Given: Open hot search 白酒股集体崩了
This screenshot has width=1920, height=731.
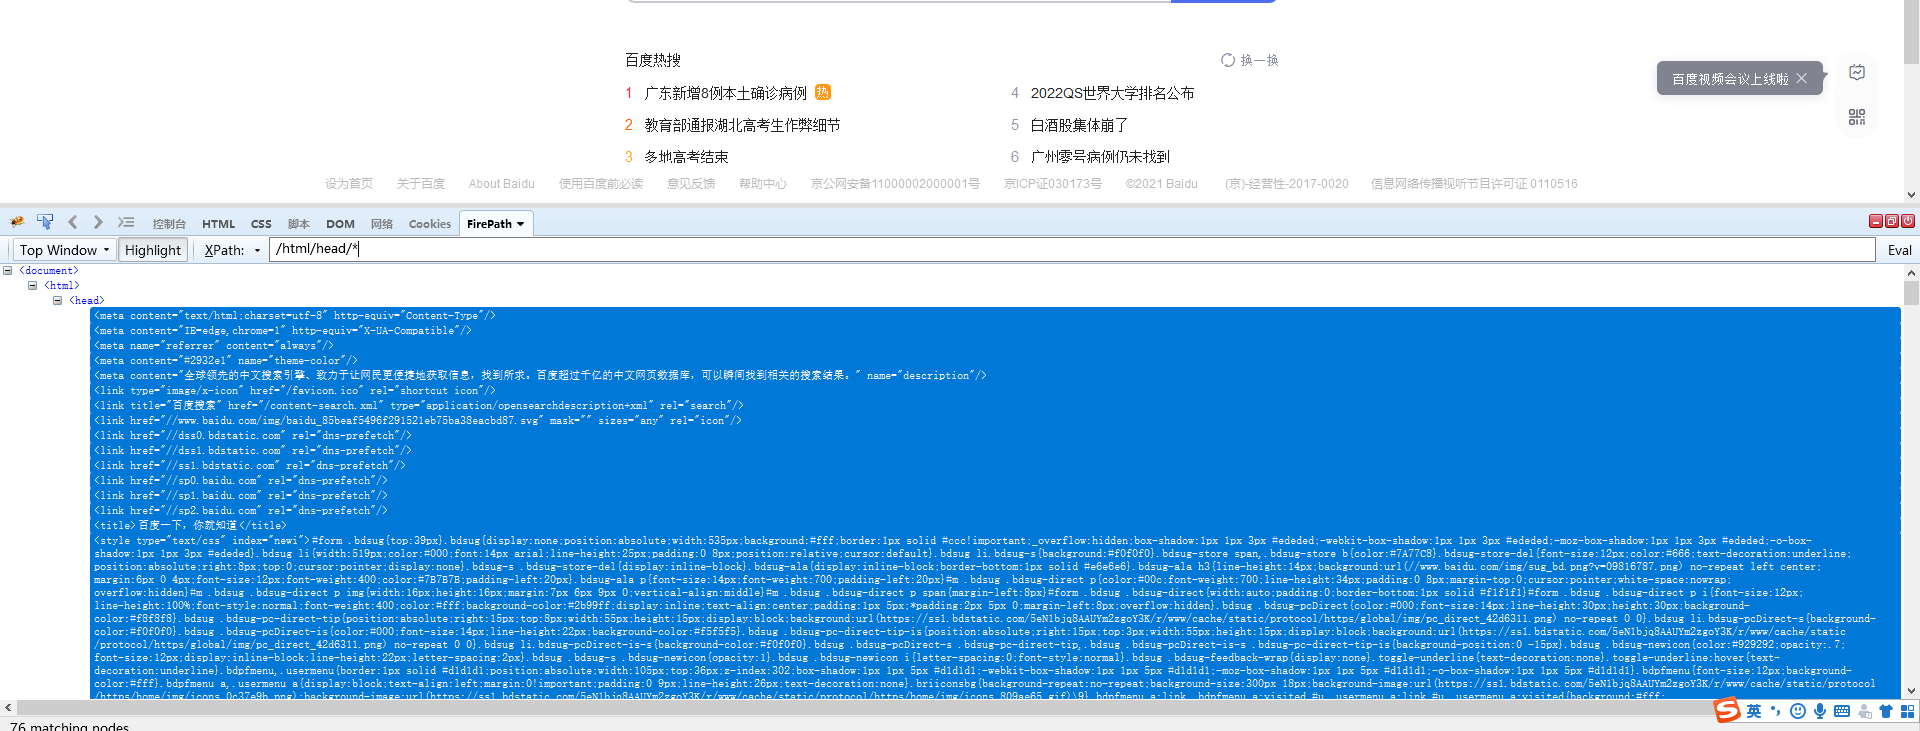Looking at the screenshot, I should click(x=1079, y=125).
